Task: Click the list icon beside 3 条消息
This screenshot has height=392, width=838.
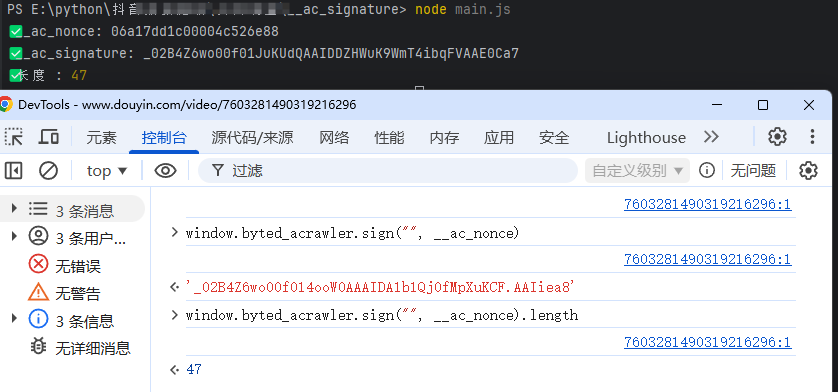Action: (x=38, y=209)
